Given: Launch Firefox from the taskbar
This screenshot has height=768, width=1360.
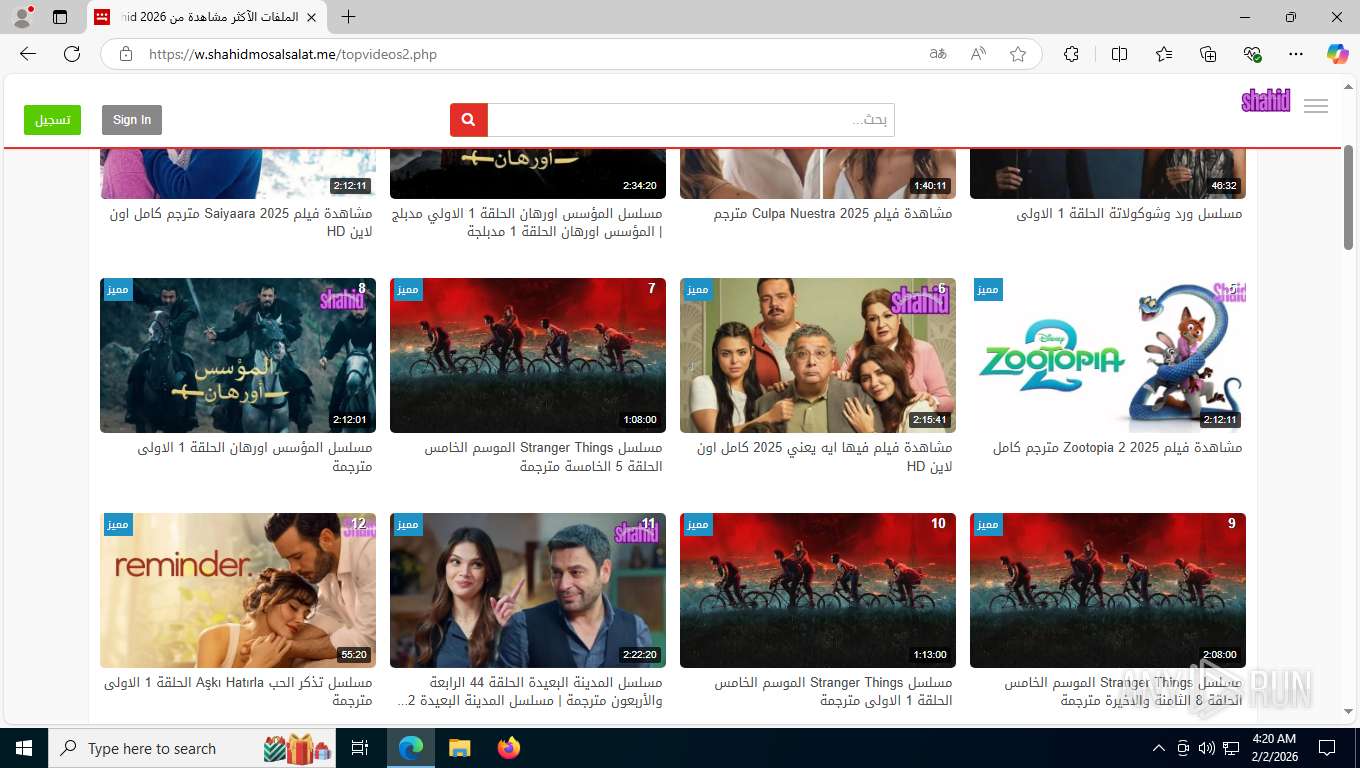Looking at the screenshot, I should (509, 748).
